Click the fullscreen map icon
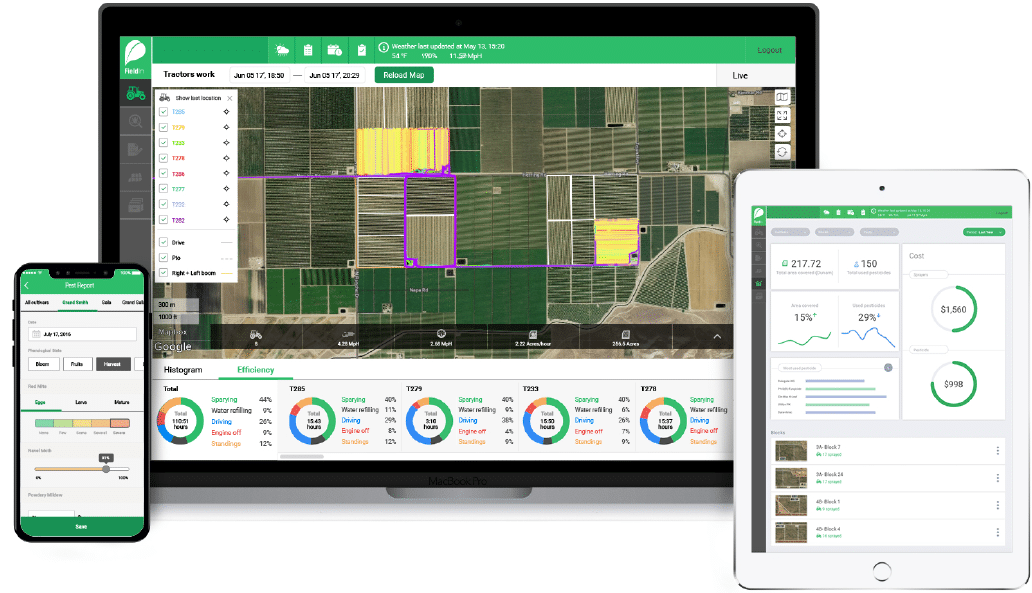This screenshot has height=593, width=1032. click(782, 115)
